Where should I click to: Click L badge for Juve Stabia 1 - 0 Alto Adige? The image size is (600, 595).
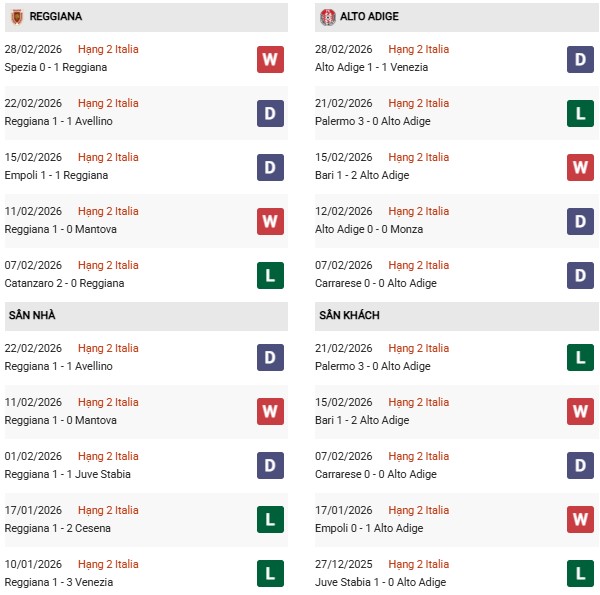(x=581, y=574)
